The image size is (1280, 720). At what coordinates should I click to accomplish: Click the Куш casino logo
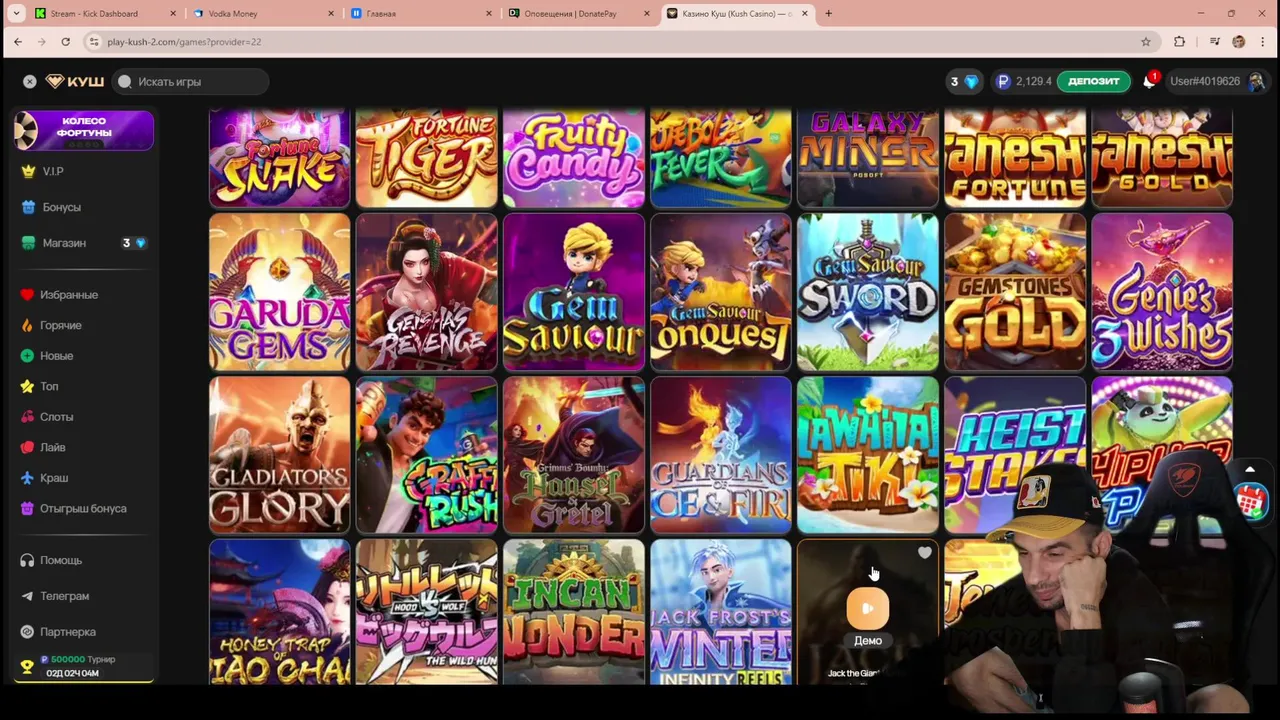75,82
